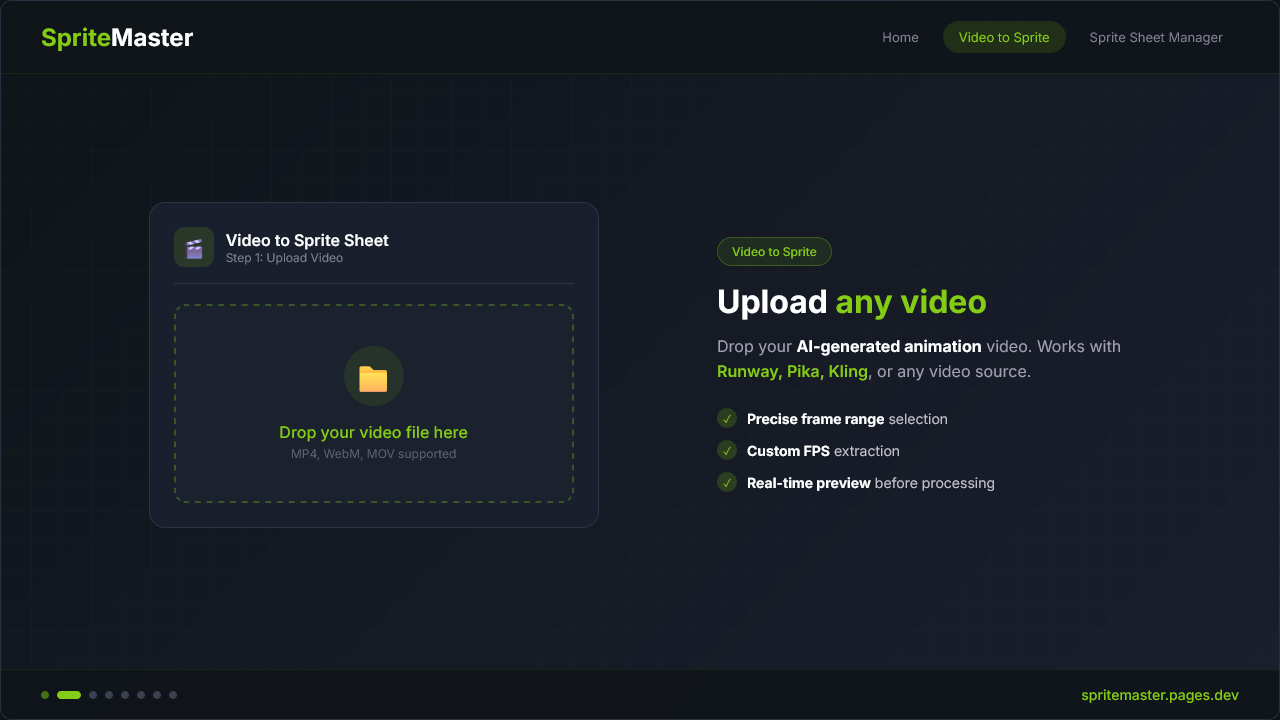Select the active wide slide indicator
Viewport: 1280px width, 720px height.
click(68, 694)
